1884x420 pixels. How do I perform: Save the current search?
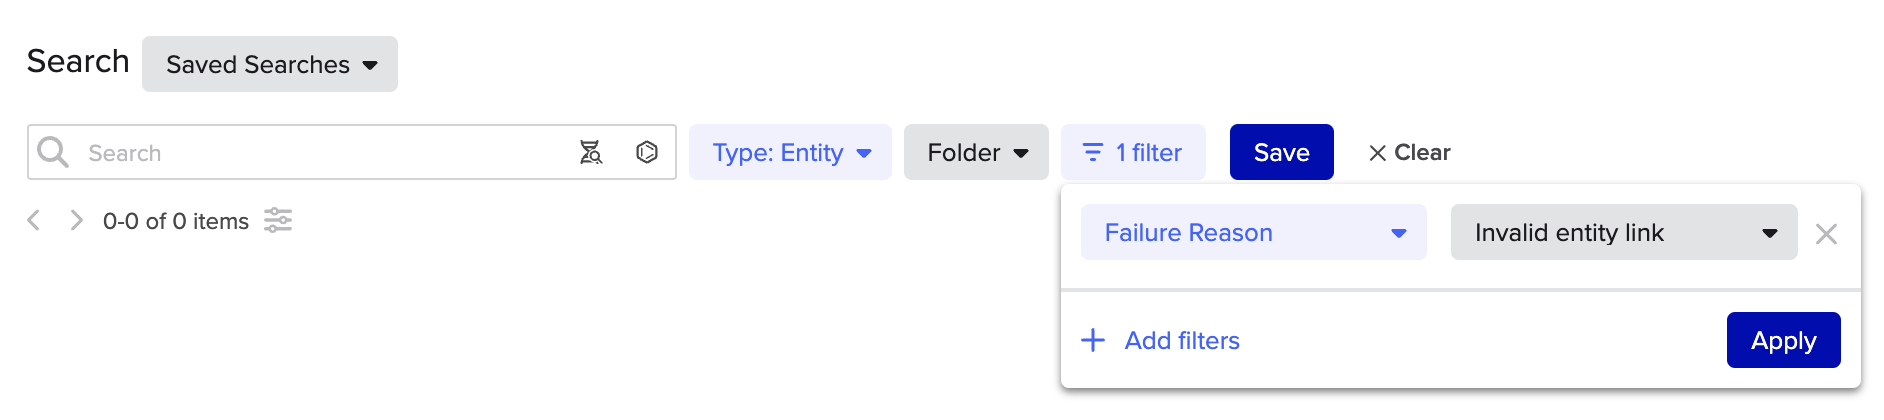(1282, 152)
